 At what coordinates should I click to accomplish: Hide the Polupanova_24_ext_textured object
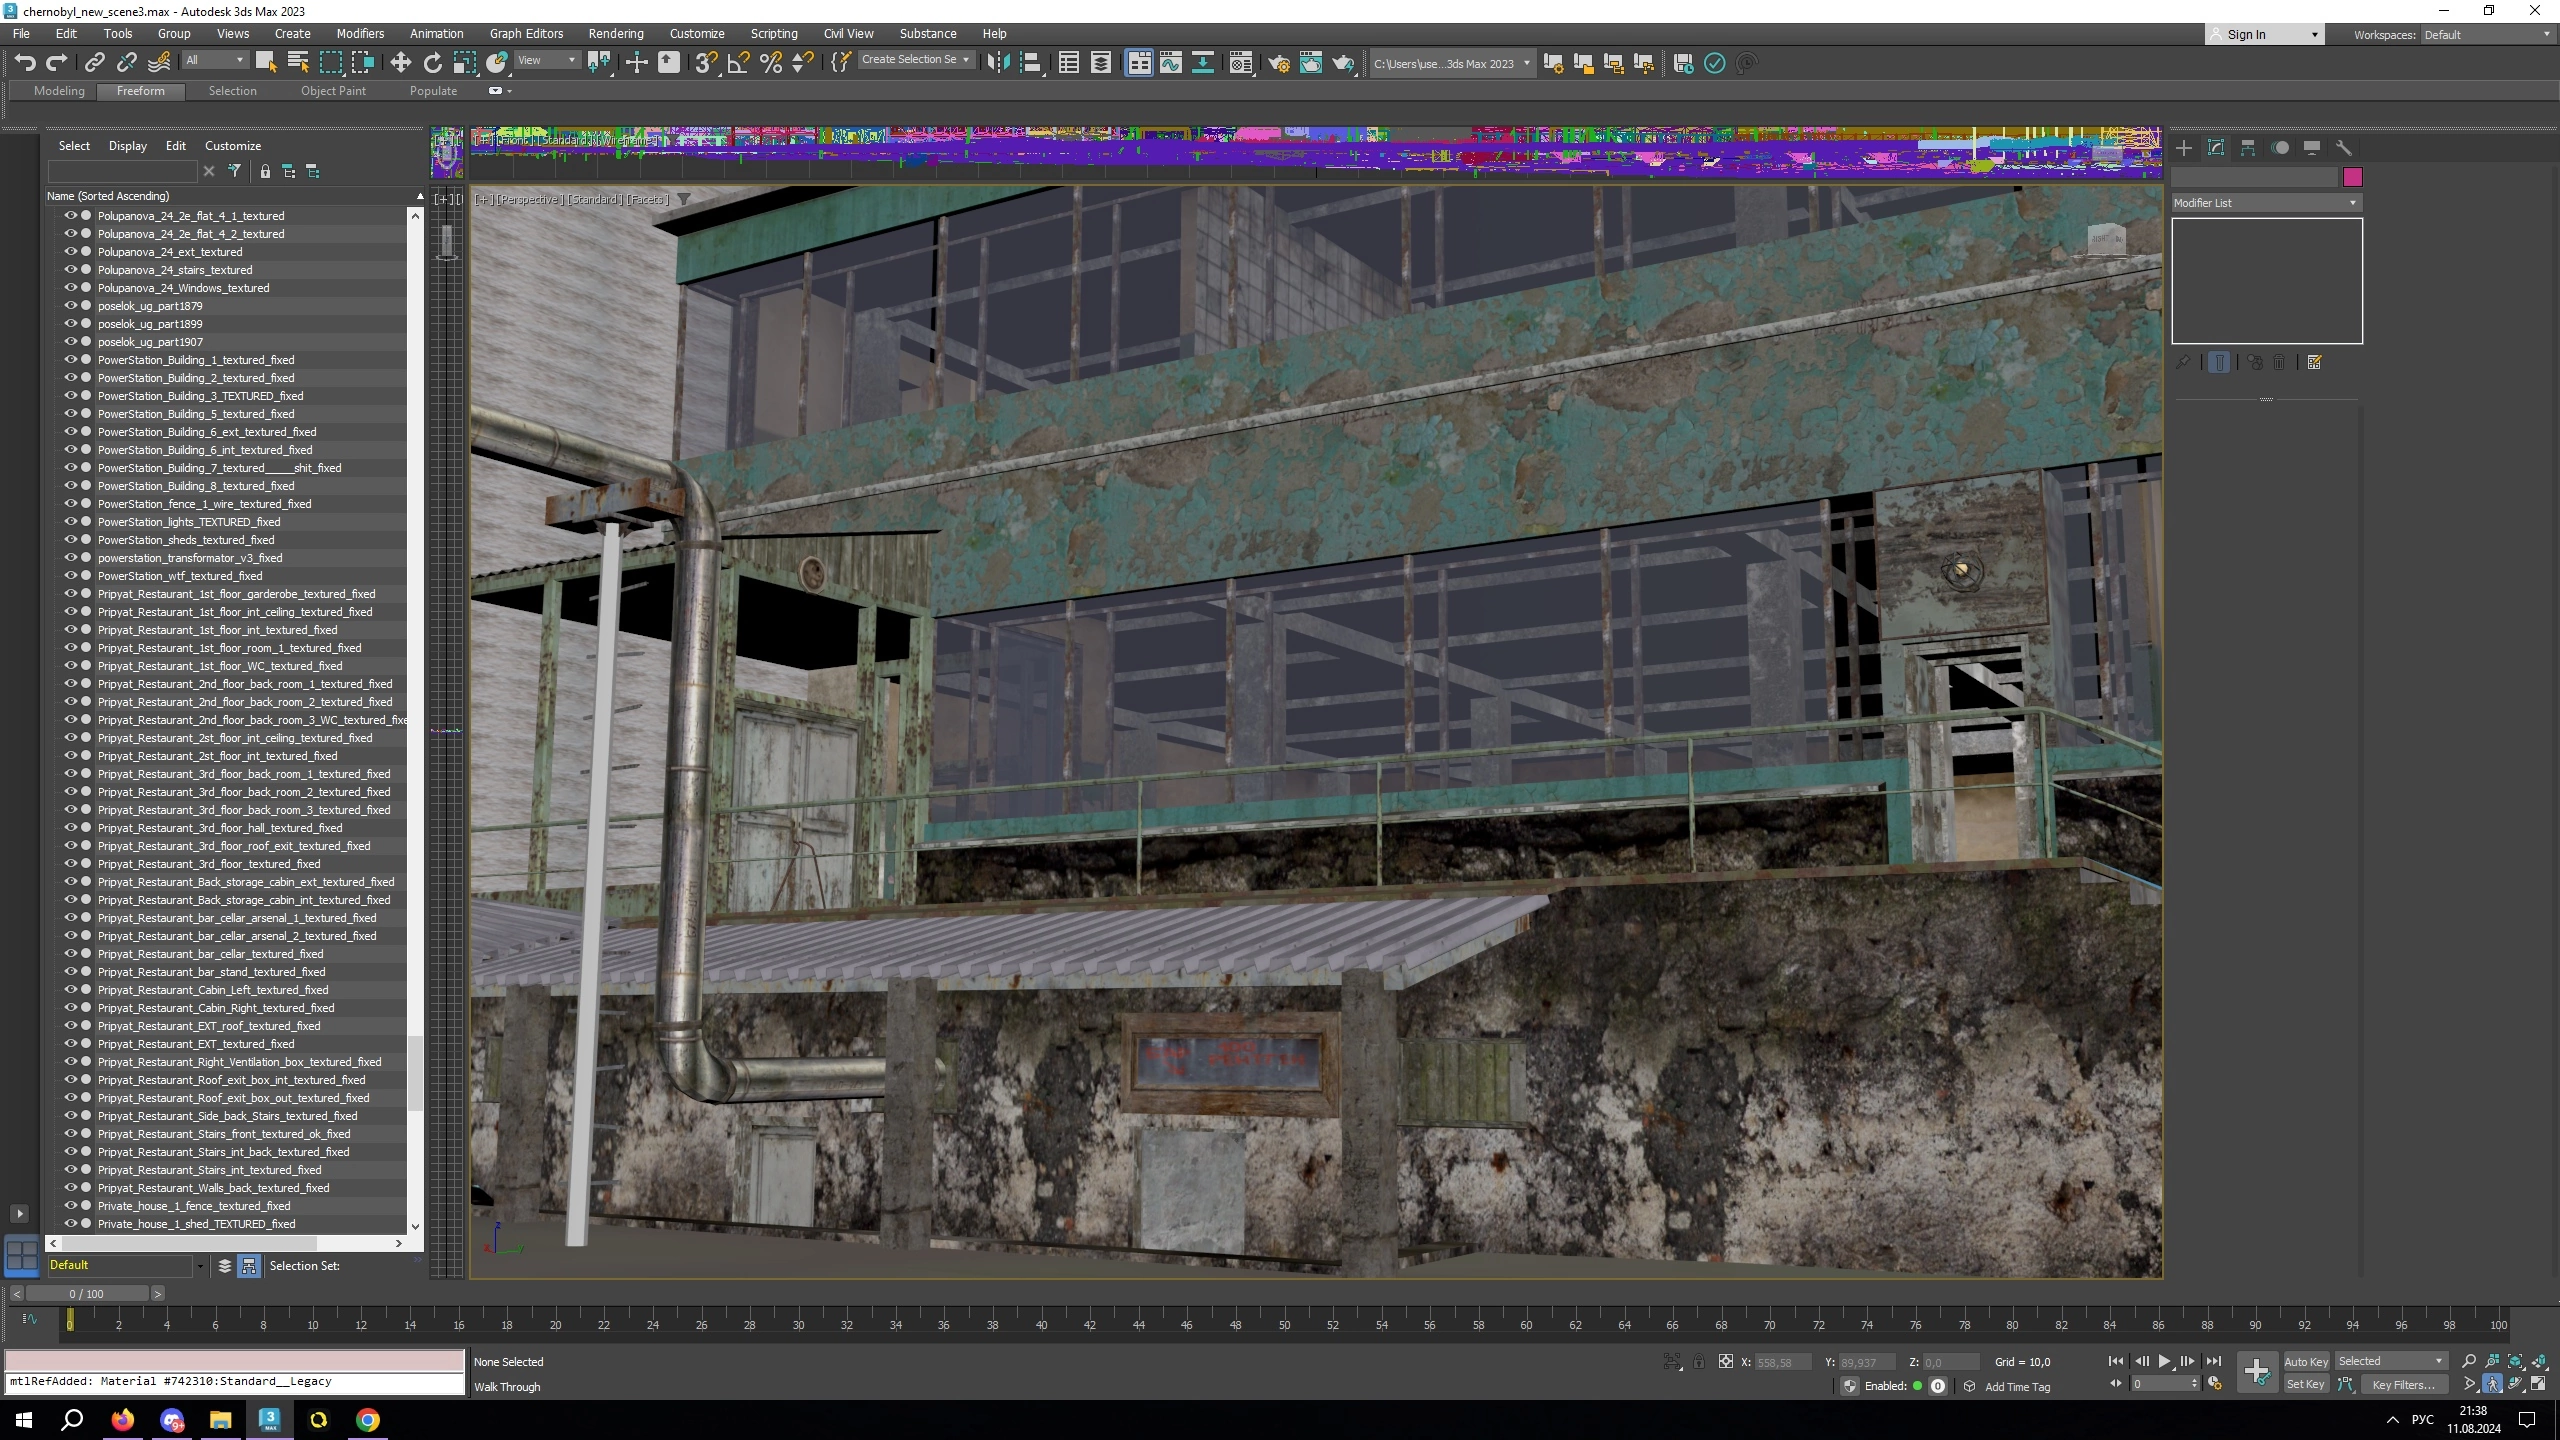click(x=71, y=252)
